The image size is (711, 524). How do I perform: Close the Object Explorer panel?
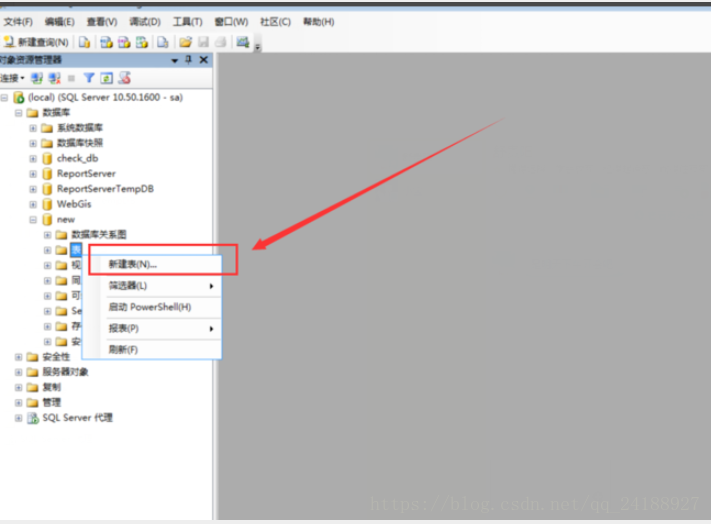pos(204,60)
